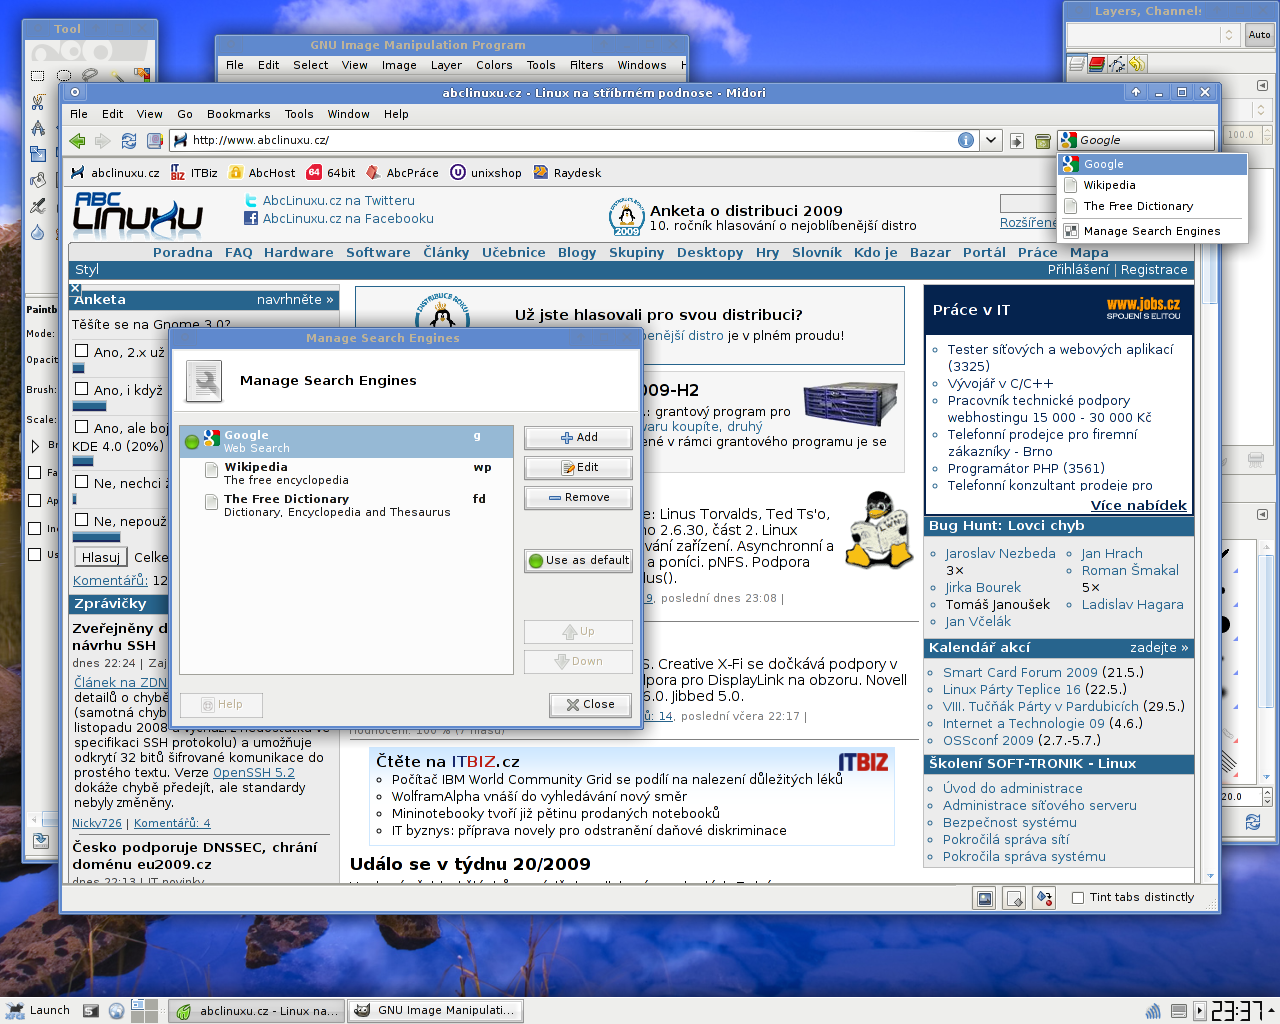1280x1024 pixels.
Task: Toggle the 'Fa' checkbox in GIMP tool options
Action: tap(35, 472)
